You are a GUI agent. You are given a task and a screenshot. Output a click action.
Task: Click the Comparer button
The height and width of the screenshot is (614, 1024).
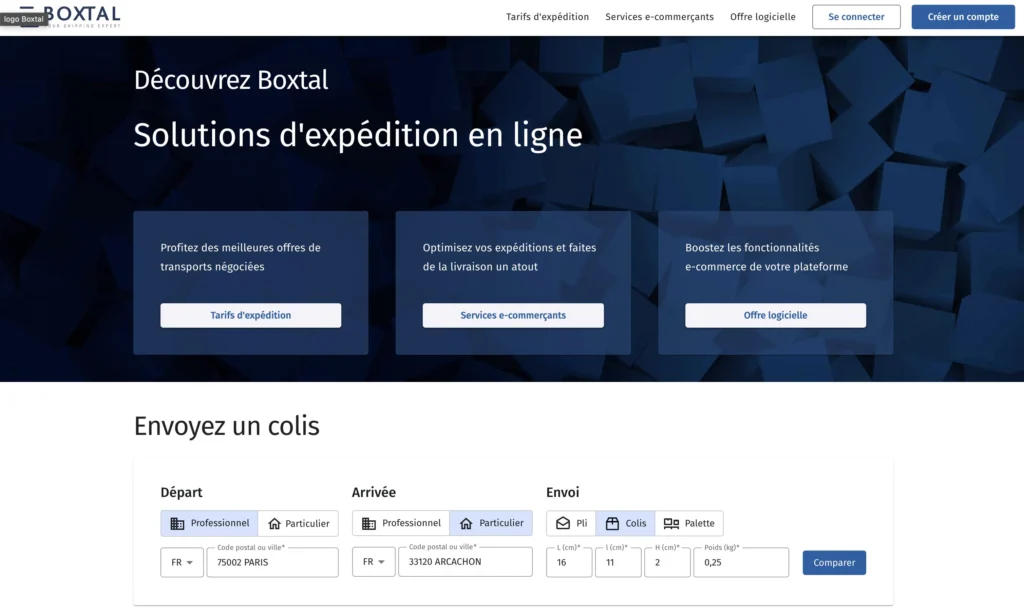coord(834,562)
